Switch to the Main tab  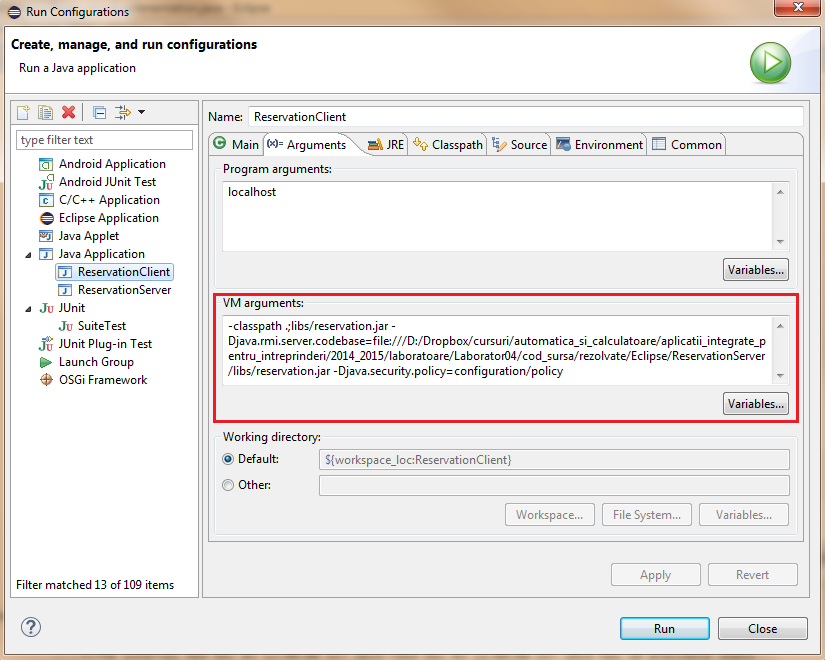pos(236,145)
